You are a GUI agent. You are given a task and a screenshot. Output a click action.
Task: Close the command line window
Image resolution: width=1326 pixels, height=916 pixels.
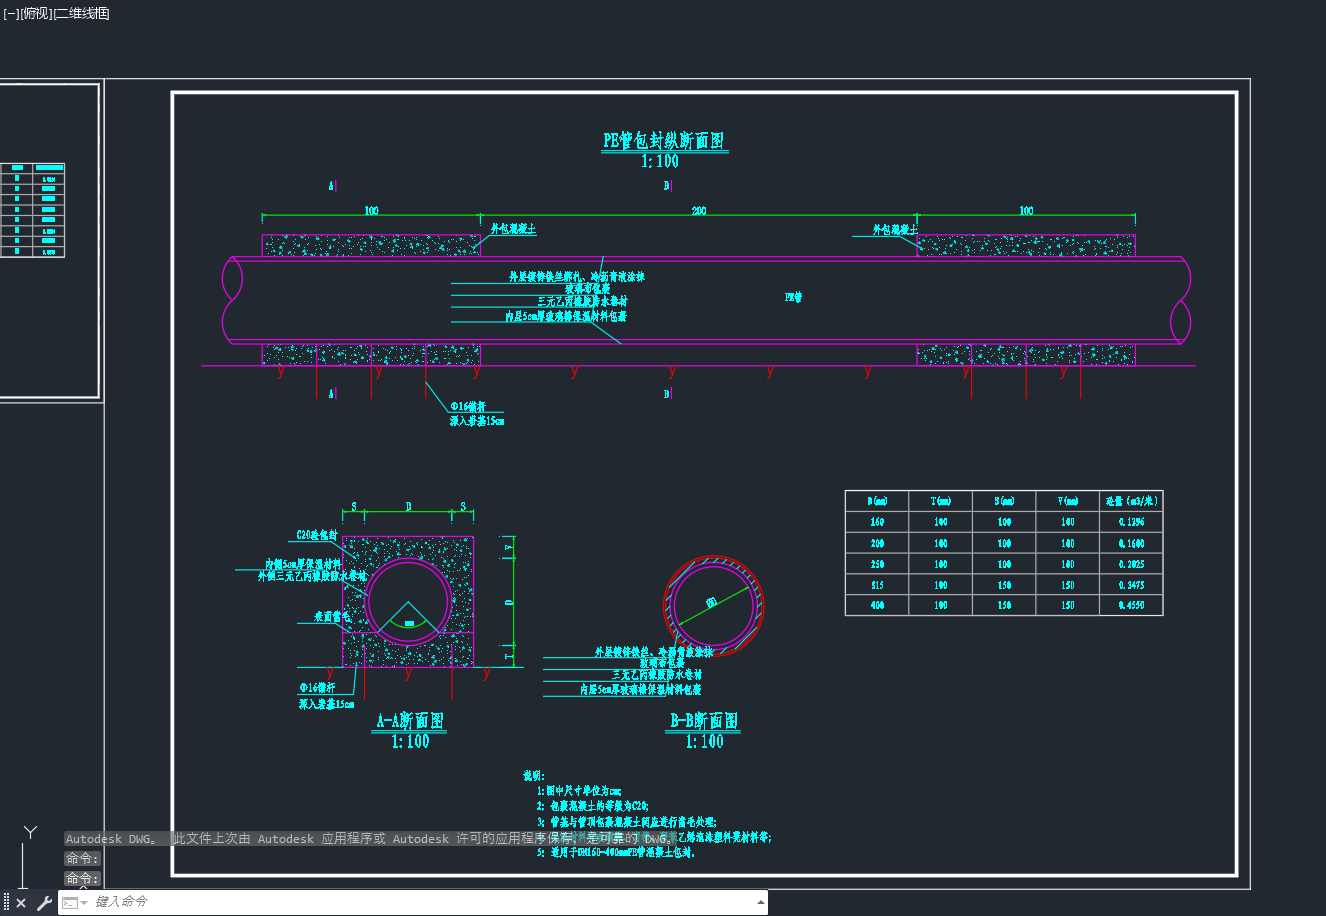click(x=21, y=903)
